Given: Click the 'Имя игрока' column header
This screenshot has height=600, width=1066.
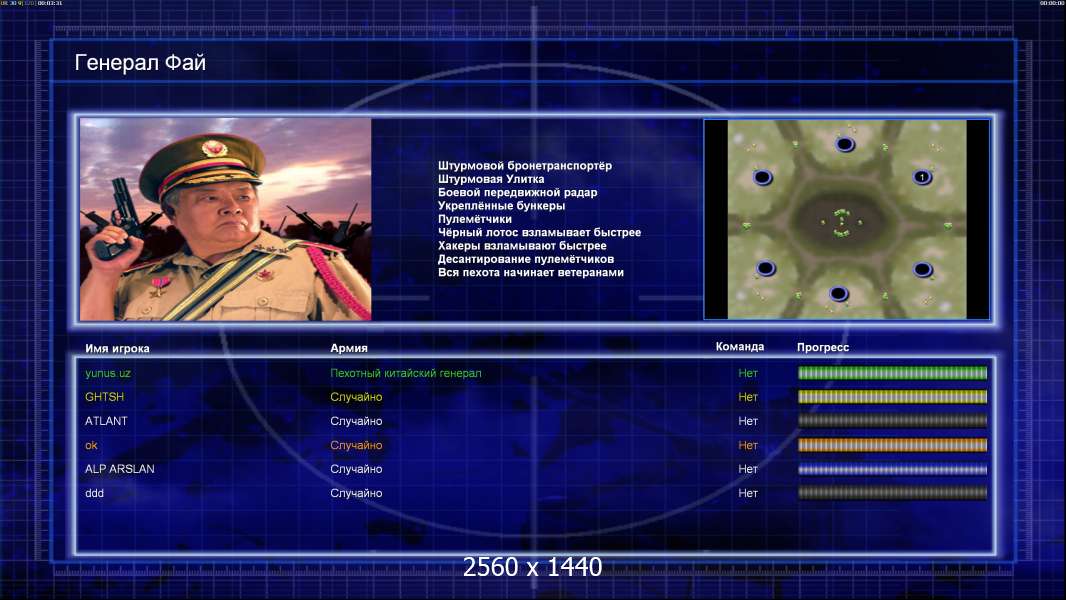Looking at the screenshot, I should click(x=117, y=348).
